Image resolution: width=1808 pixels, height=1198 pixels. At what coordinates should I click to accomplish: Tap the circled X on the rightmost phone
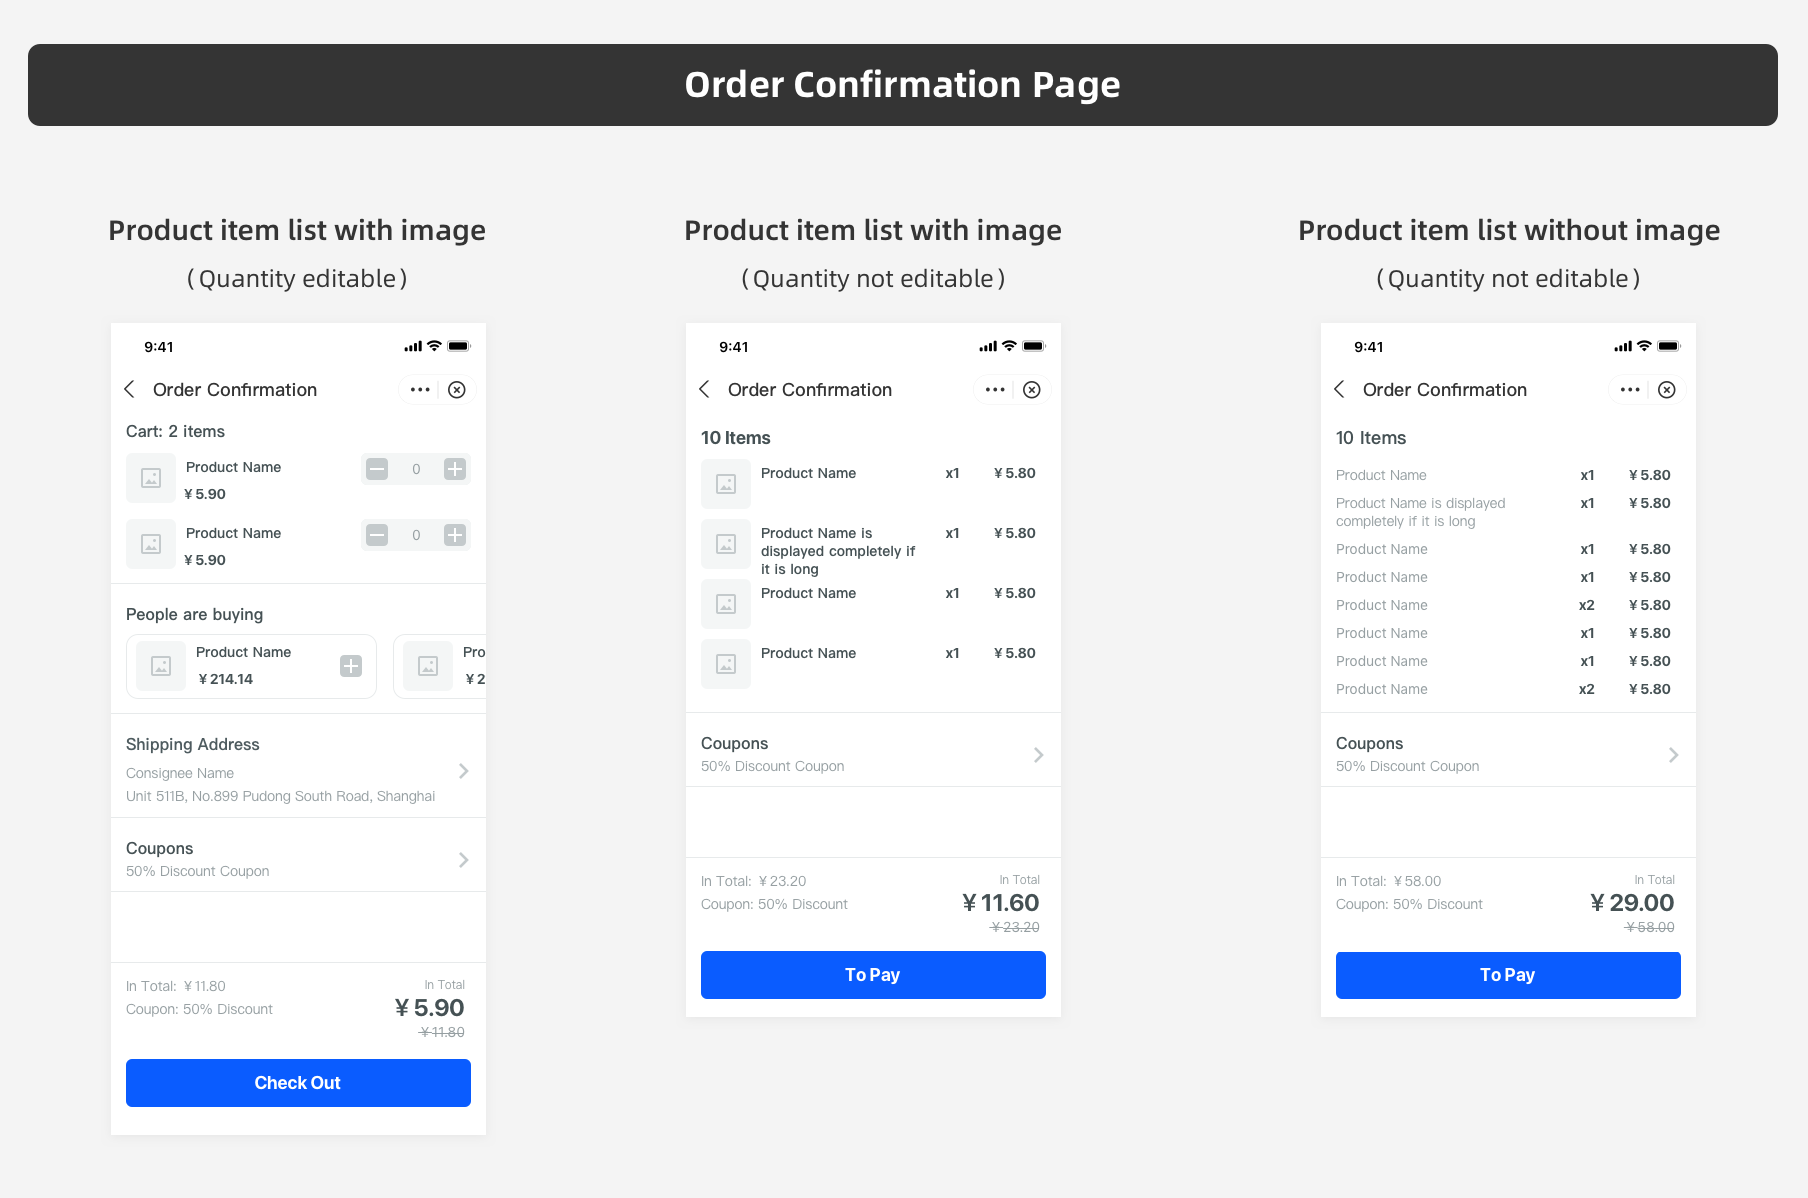coord(1667,390)
